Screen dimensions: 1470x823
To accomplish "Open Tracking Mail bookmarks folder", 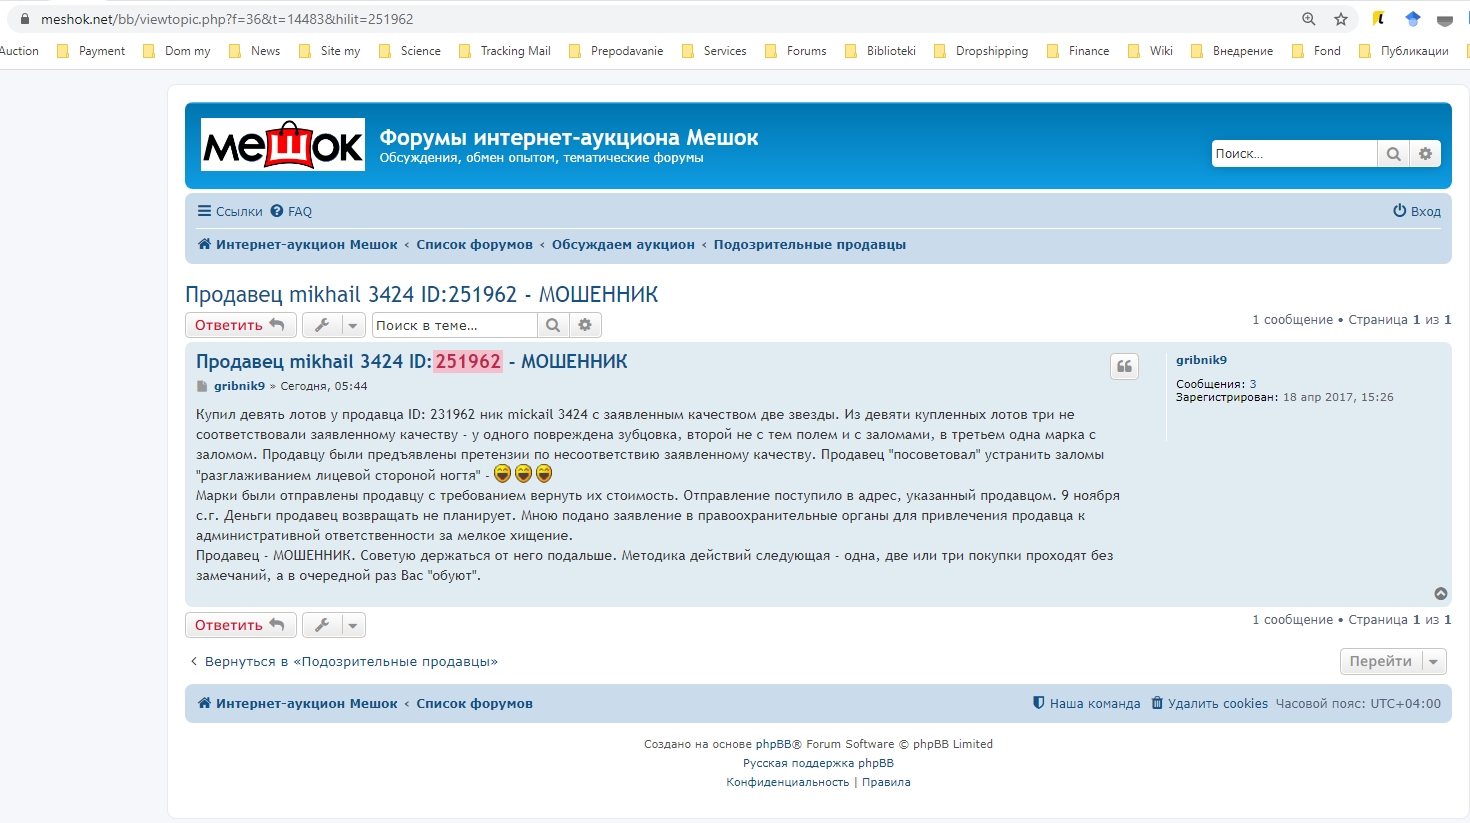I will pos(505,51).
